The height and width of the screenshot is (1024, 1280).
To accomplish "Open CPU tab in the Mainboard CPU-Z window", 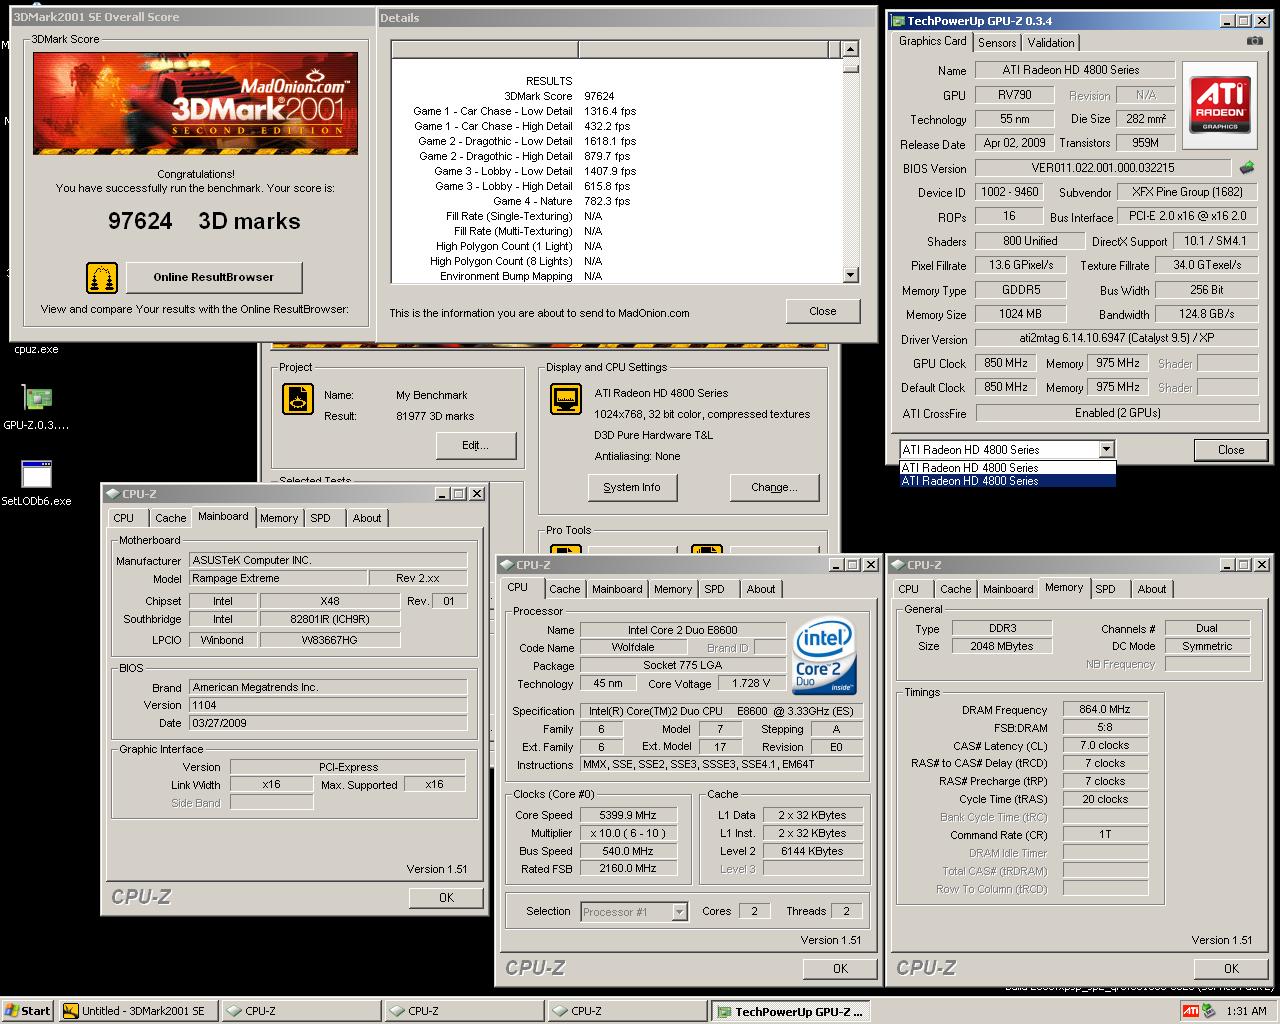I will (x=124, y=518).
